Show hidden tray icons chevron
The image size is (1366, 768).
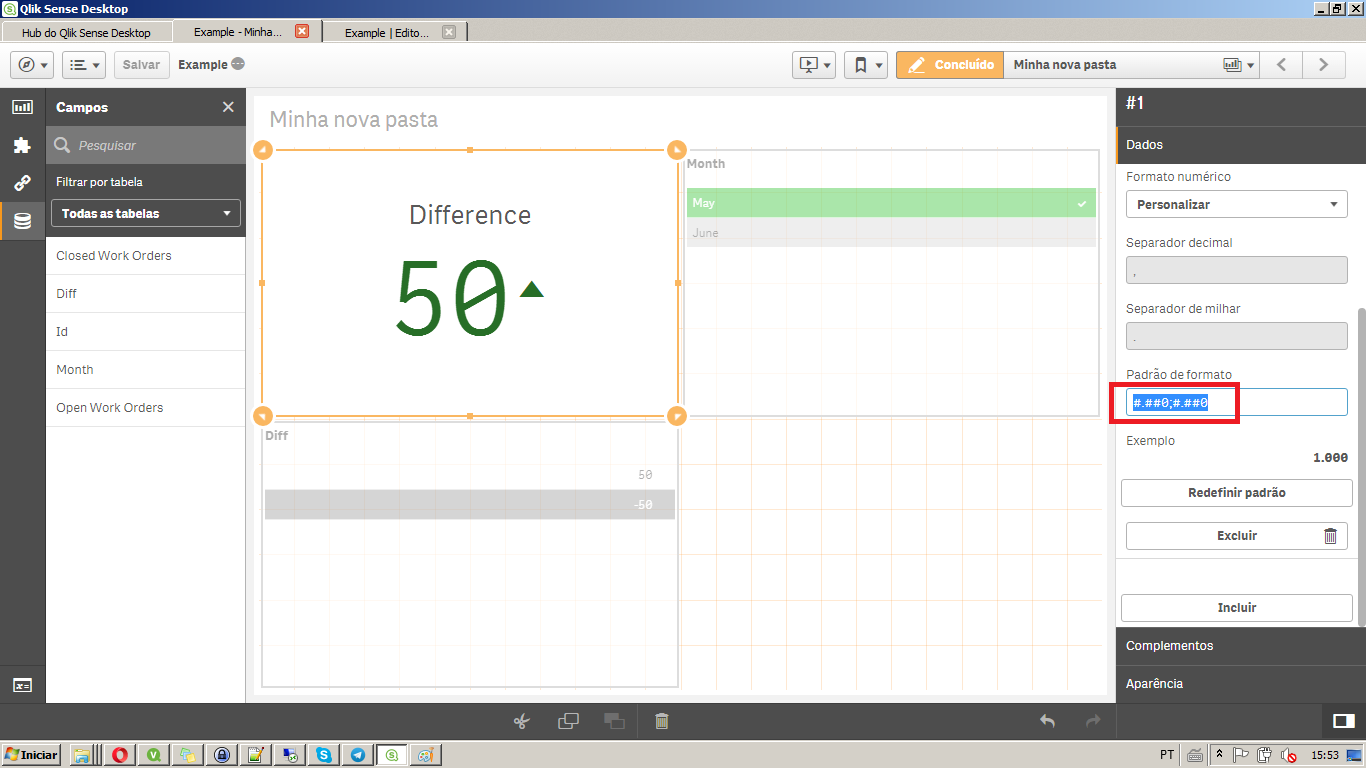(1220, 754)
